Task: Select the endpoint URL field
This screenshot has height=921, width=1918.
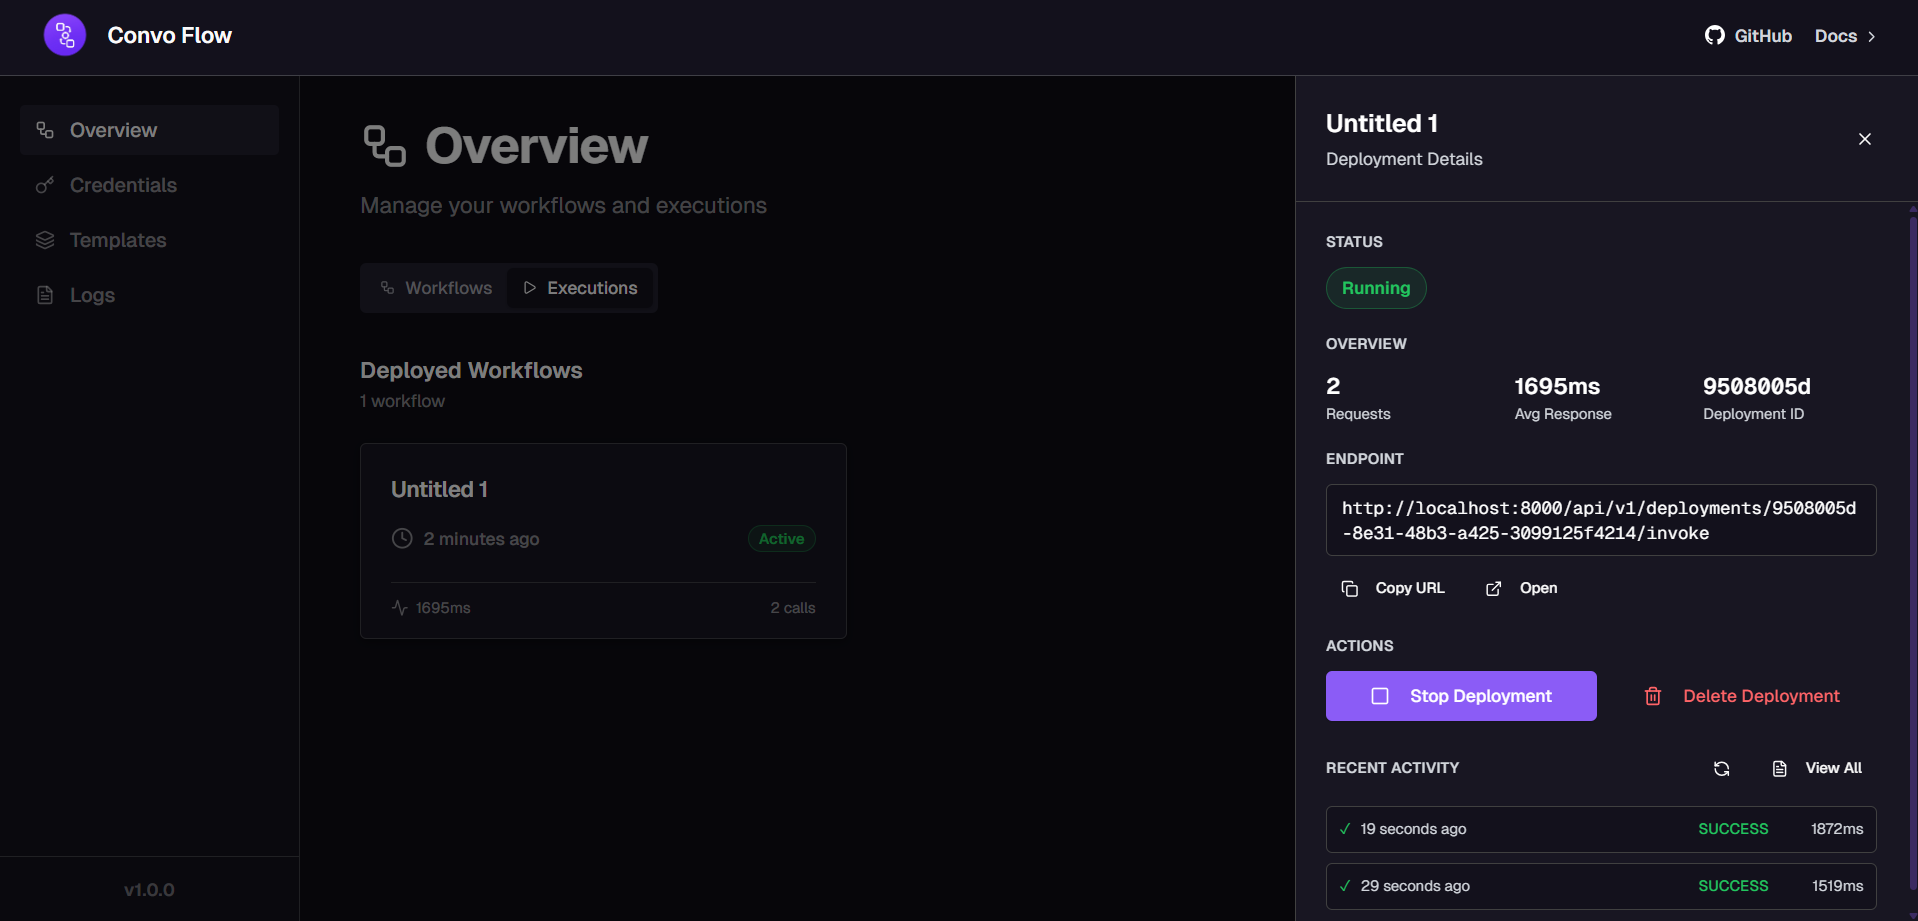Action: (x=1600, y=520)
